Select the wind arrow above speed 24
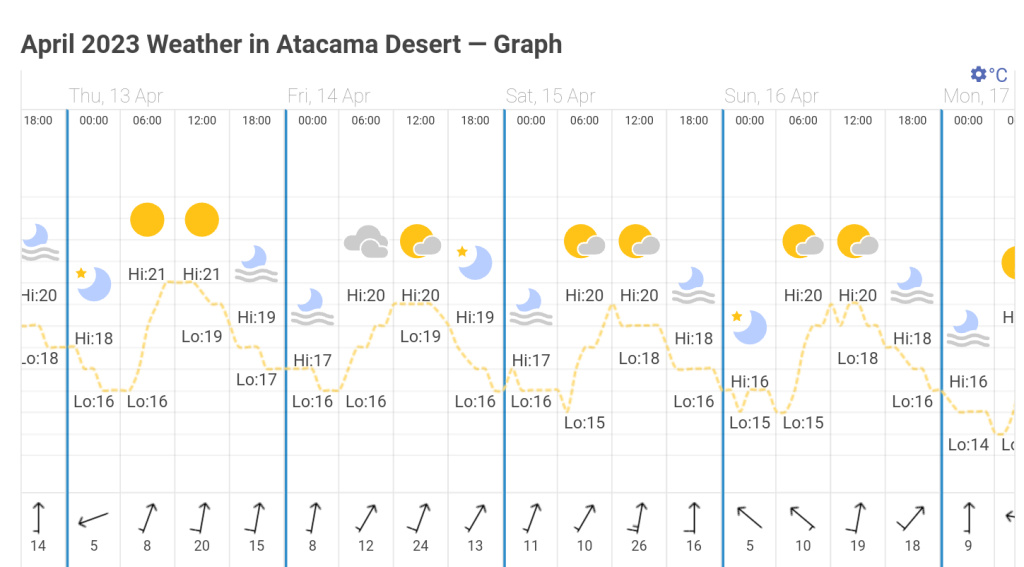Image resolution: width=1024 pixels, height=567 pixels. click(420, 517)
